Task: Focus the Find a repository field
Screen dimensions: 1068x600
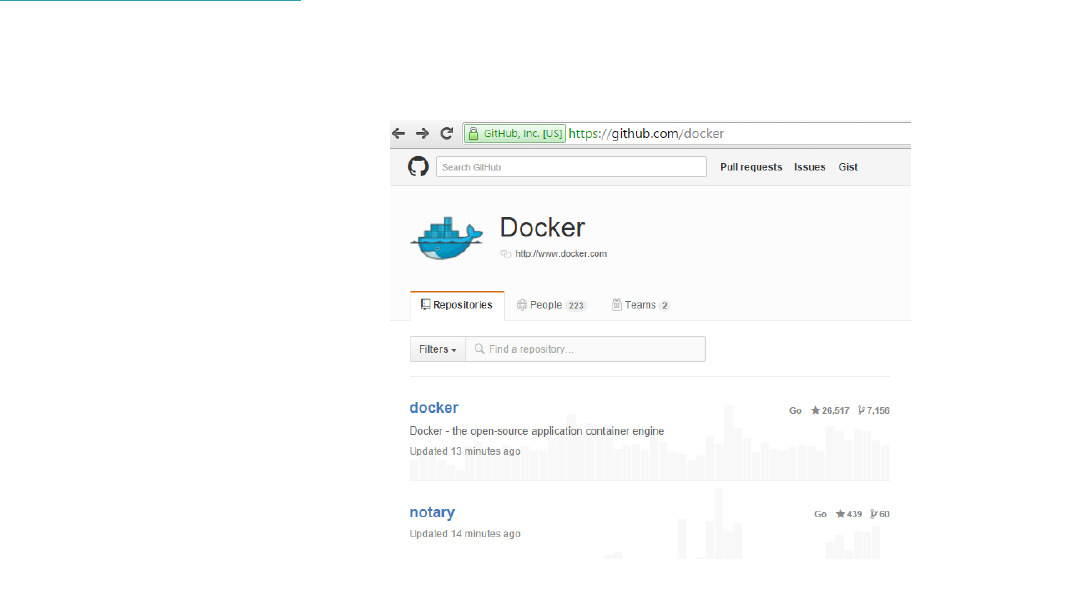Action: pyautogui.click(x=586, y=349)
